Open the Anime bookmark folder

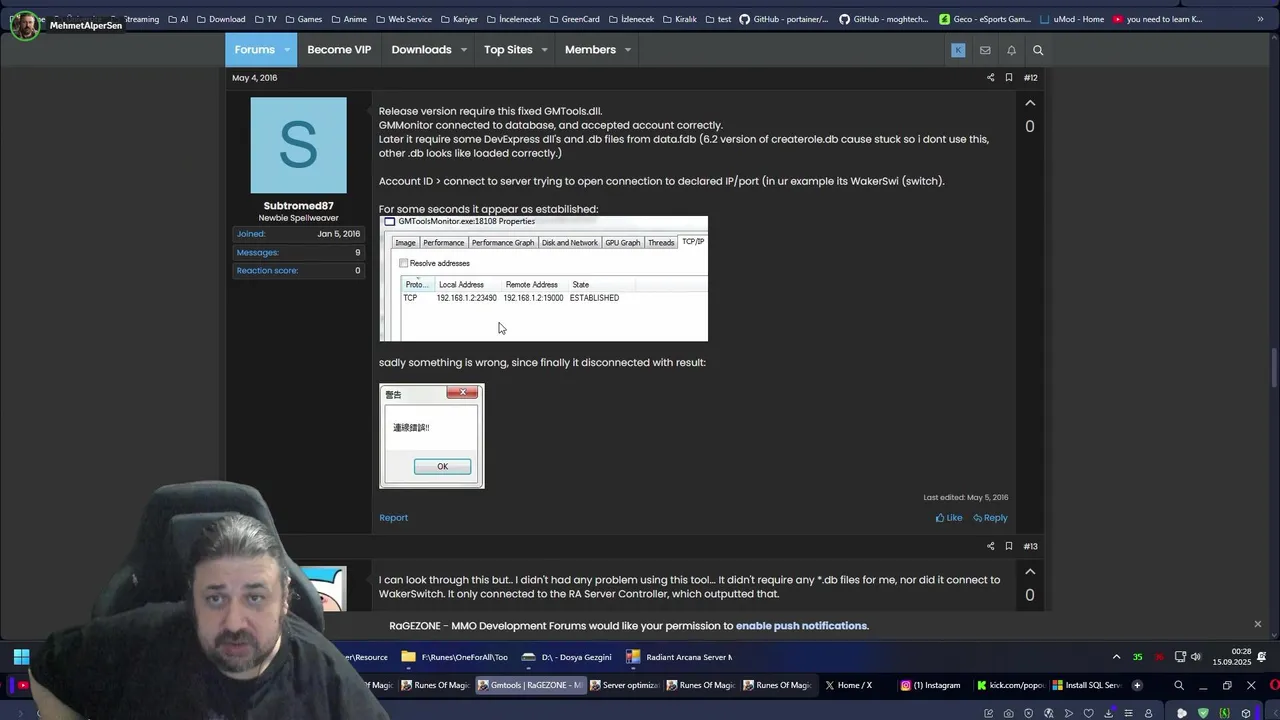click(x=348, y=19)
